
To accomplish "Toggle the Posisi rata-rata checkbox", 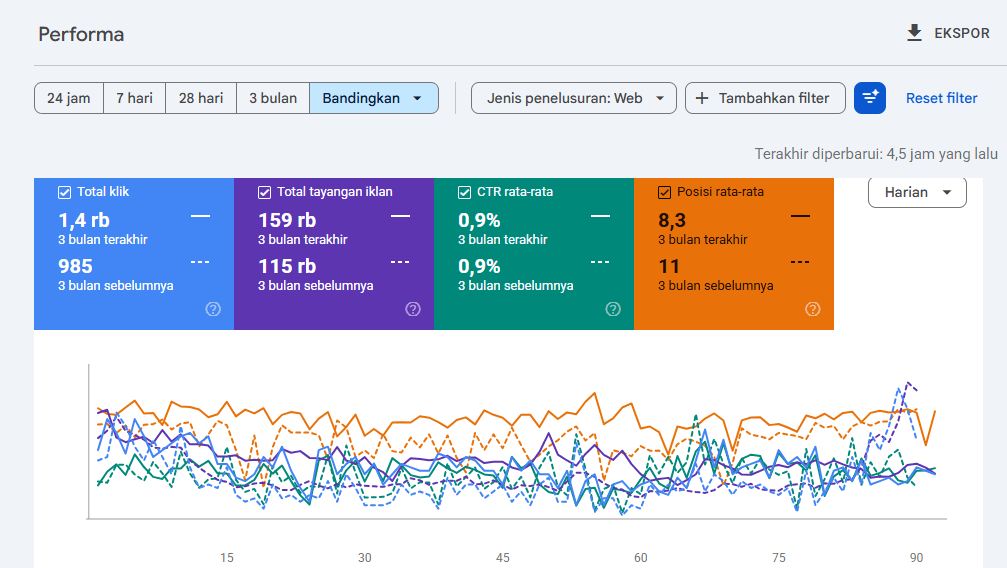I will (x=665, y=192).
